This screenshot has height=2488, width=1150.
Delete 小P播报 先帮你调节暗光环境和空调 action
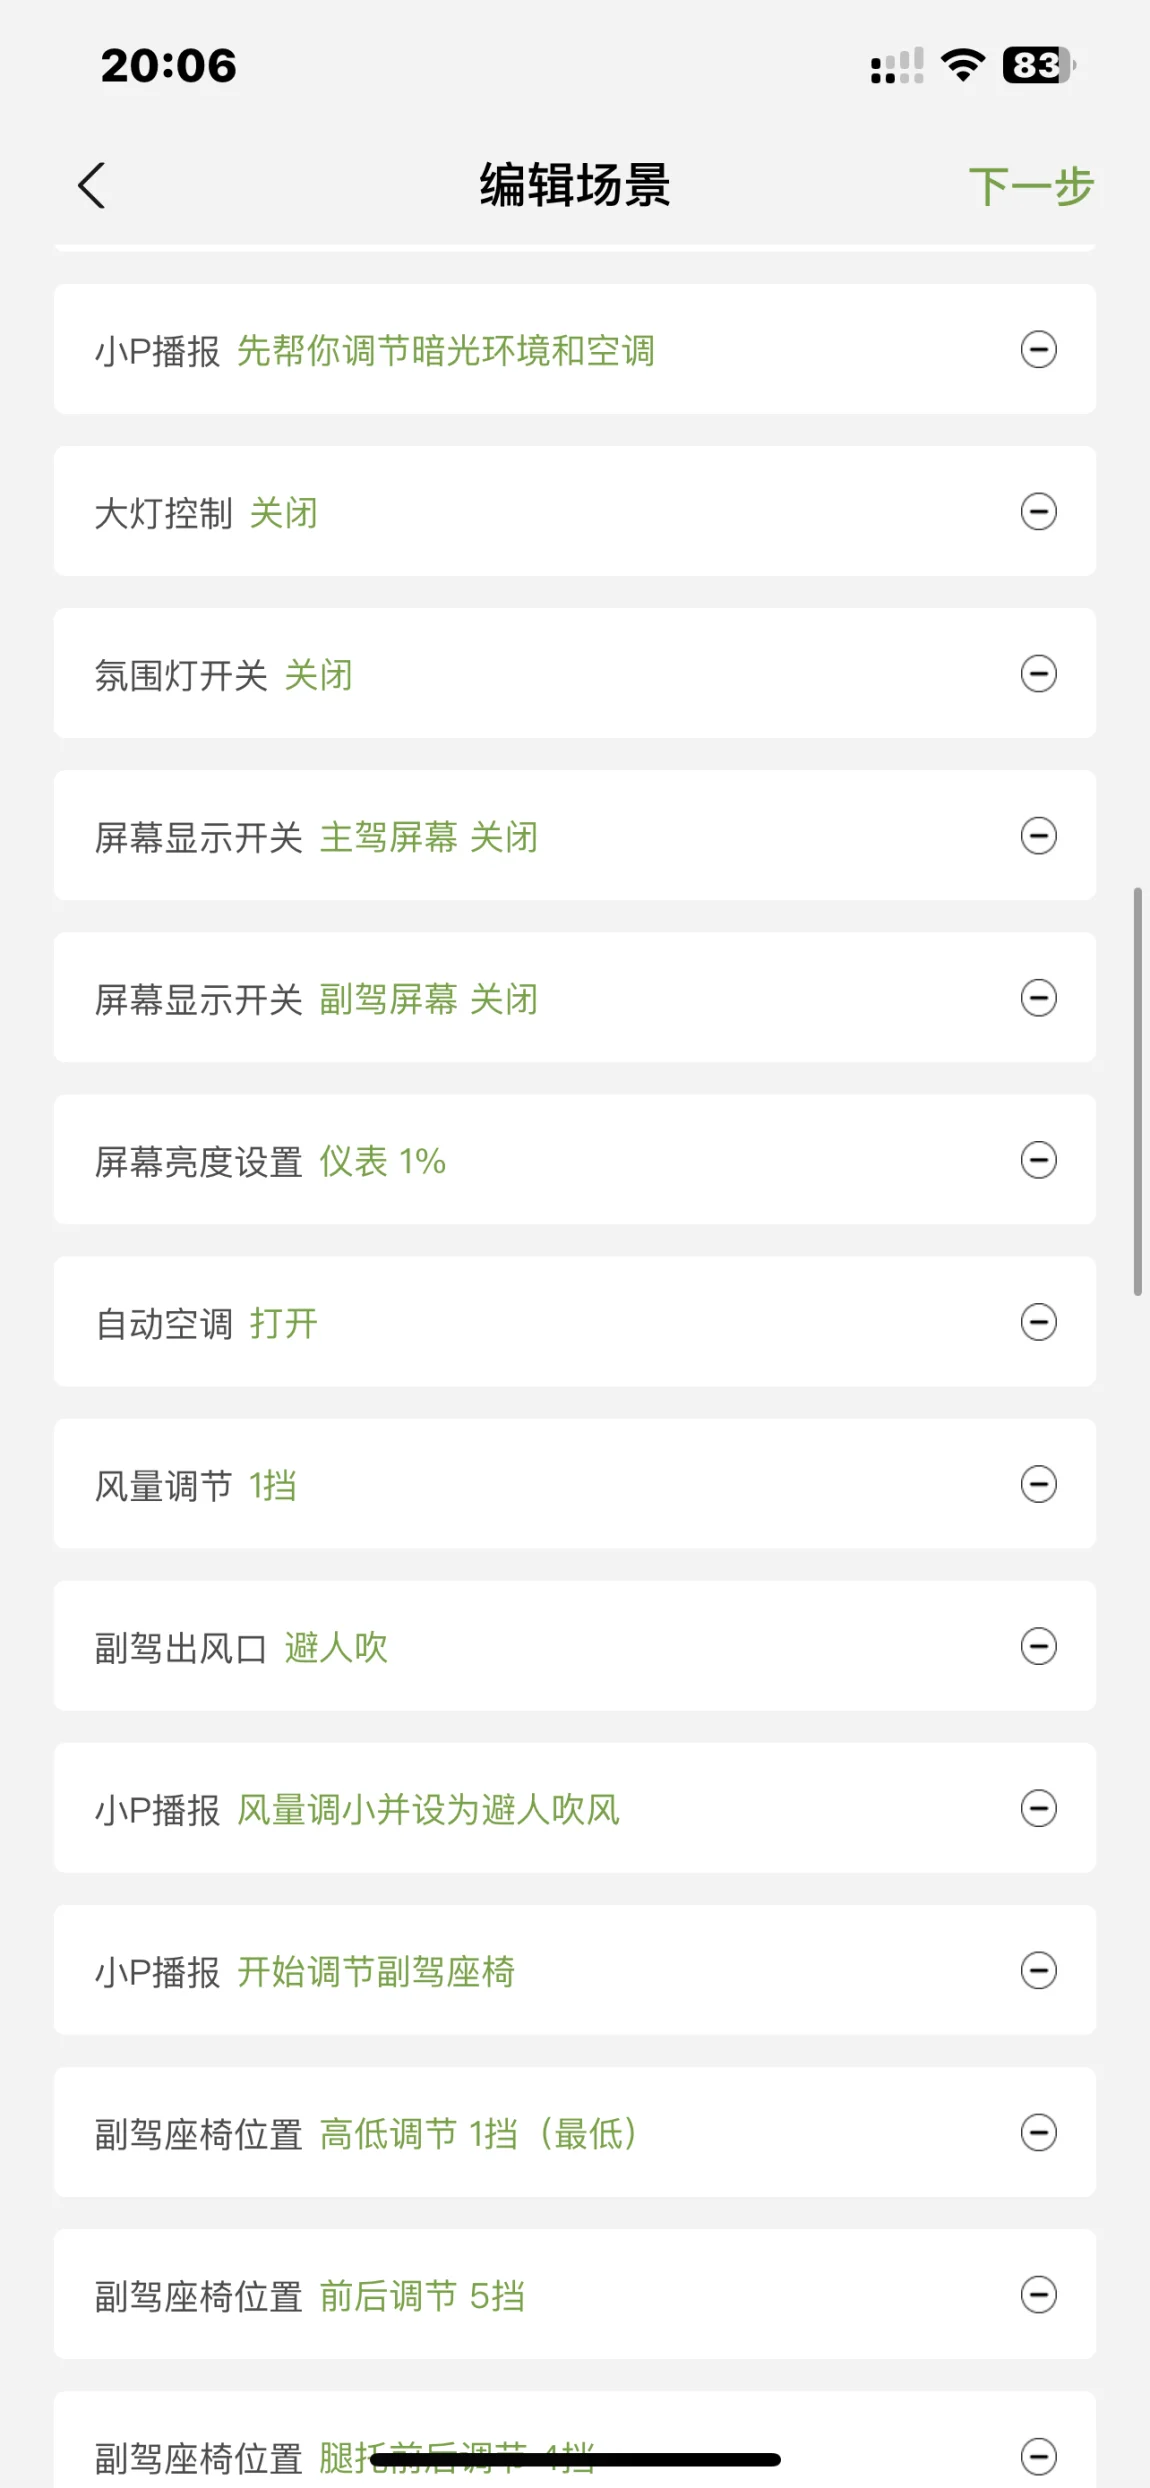point(1038,350)
